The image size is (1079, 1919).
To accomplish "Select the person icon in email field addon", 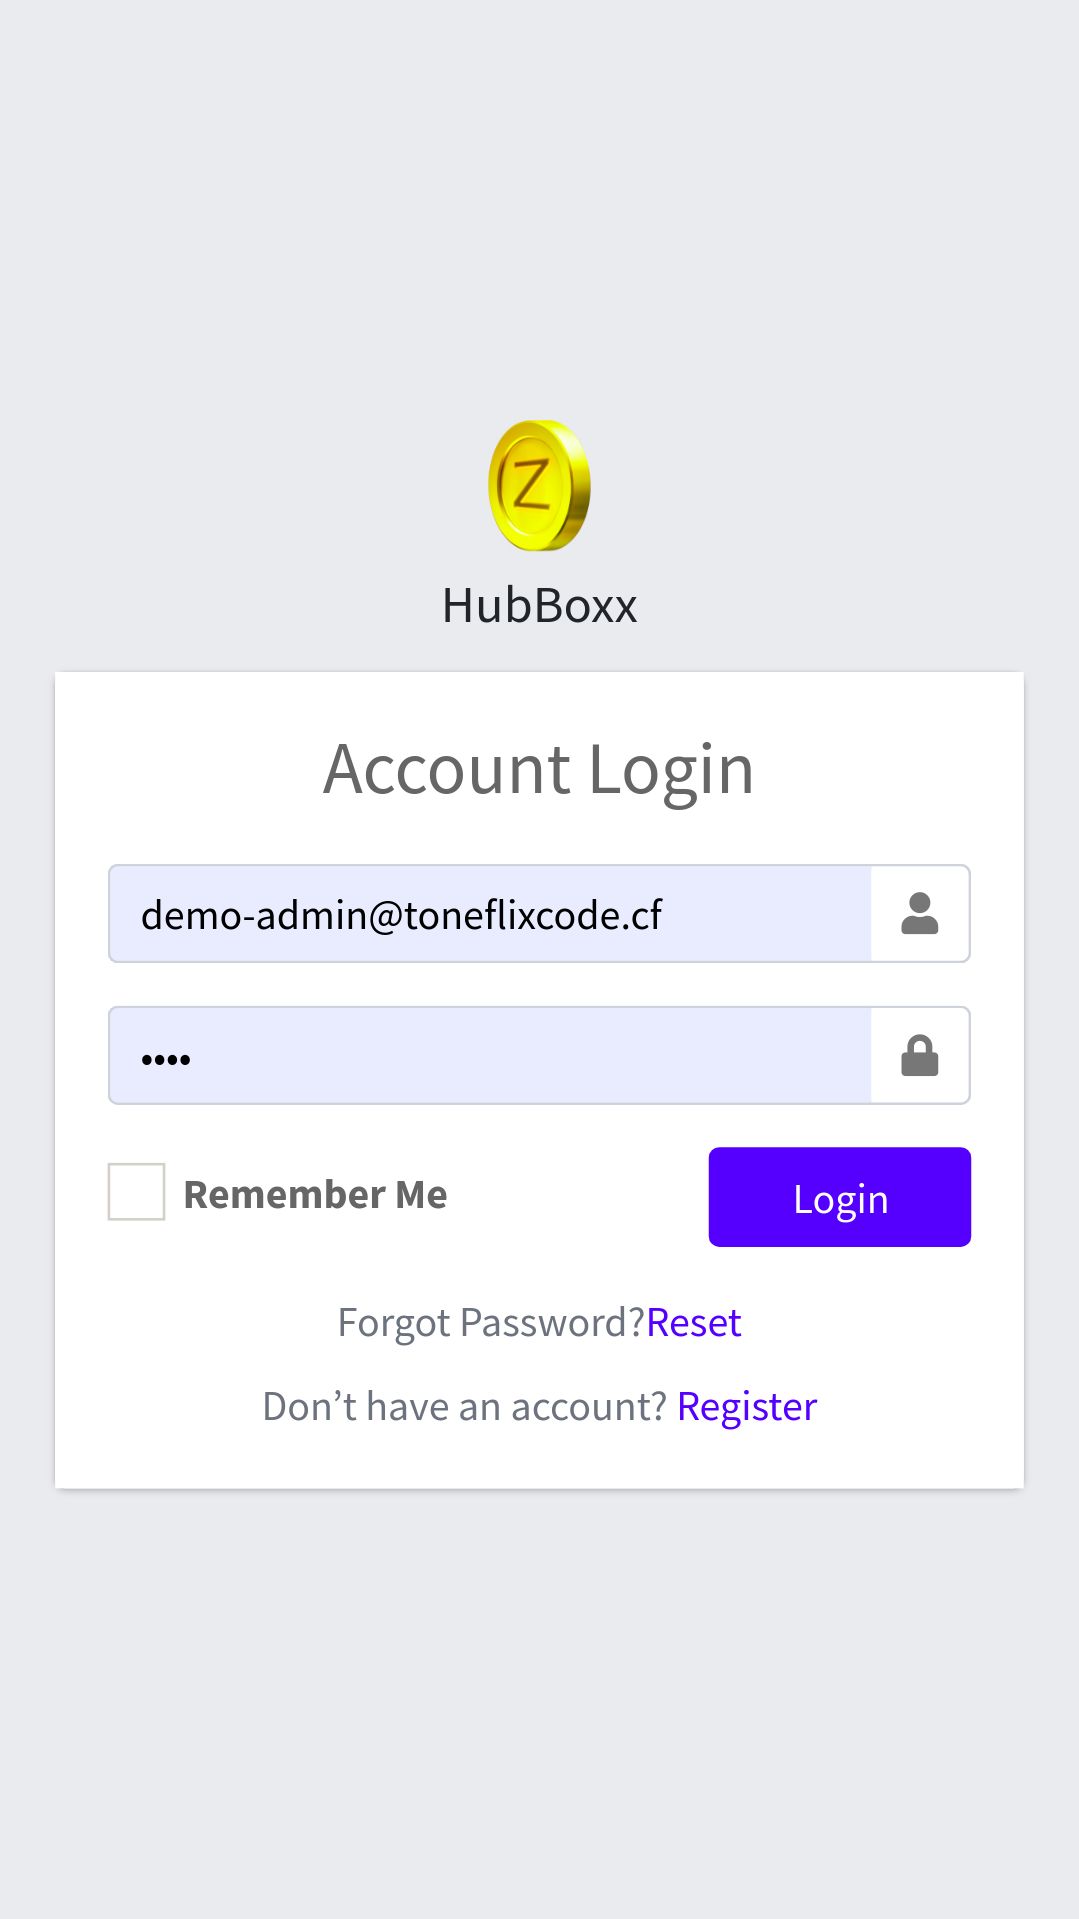I will pyautogui.click(x=919, y=914).
